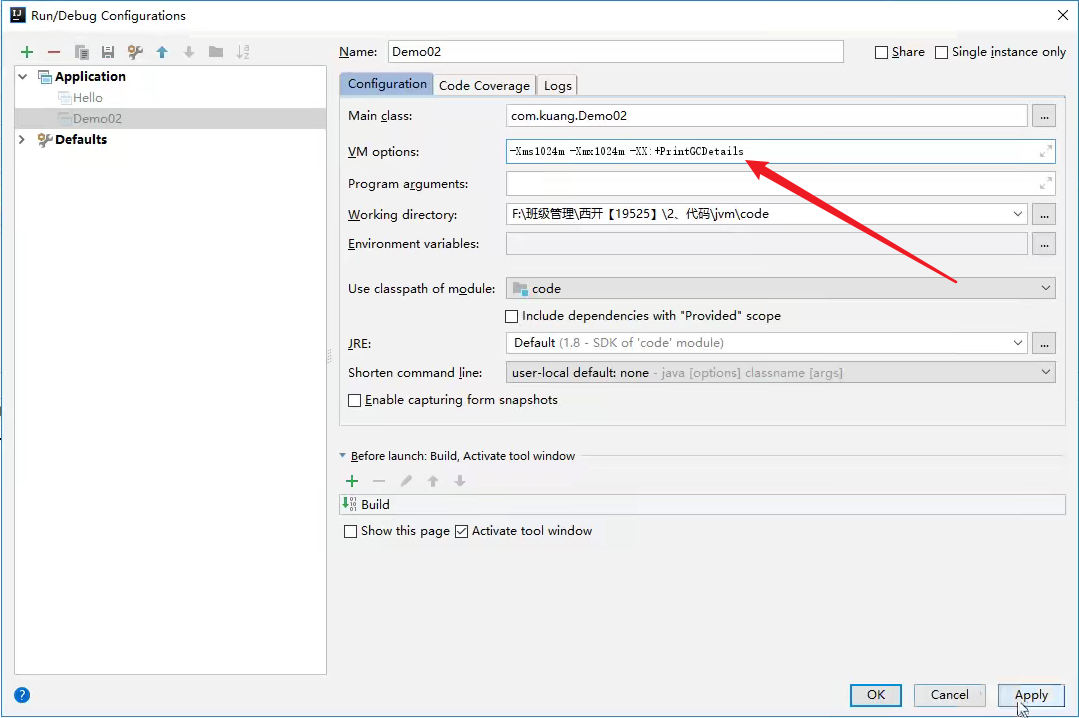1079x718 pixels.
Task: Enable capturing form snapshots
Action: pyautogui.click(x=354, y=401)
